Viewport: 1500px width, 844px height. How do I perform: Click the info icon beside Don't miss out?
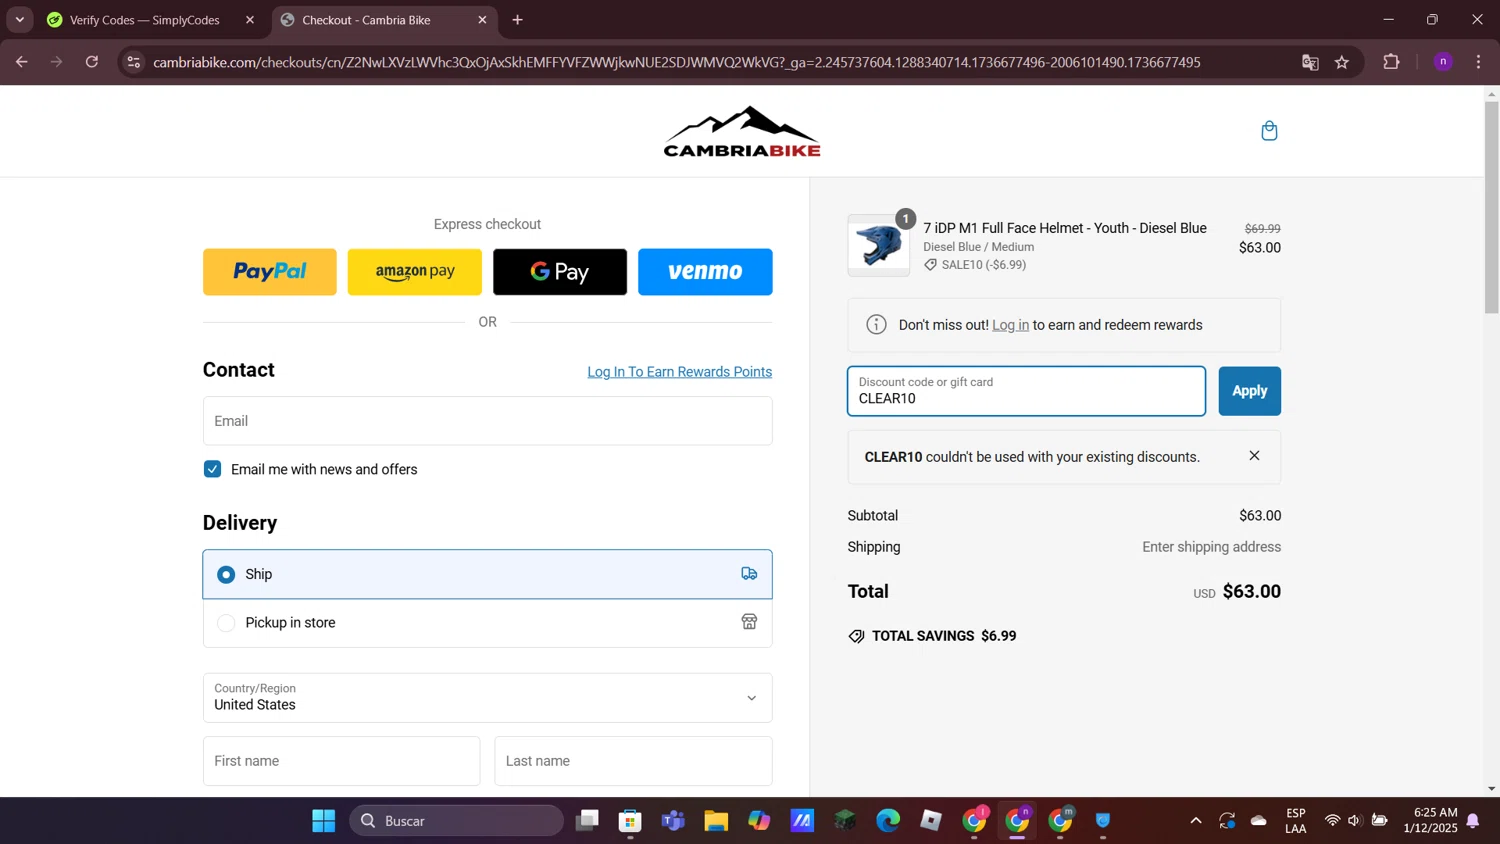[876, 324]
